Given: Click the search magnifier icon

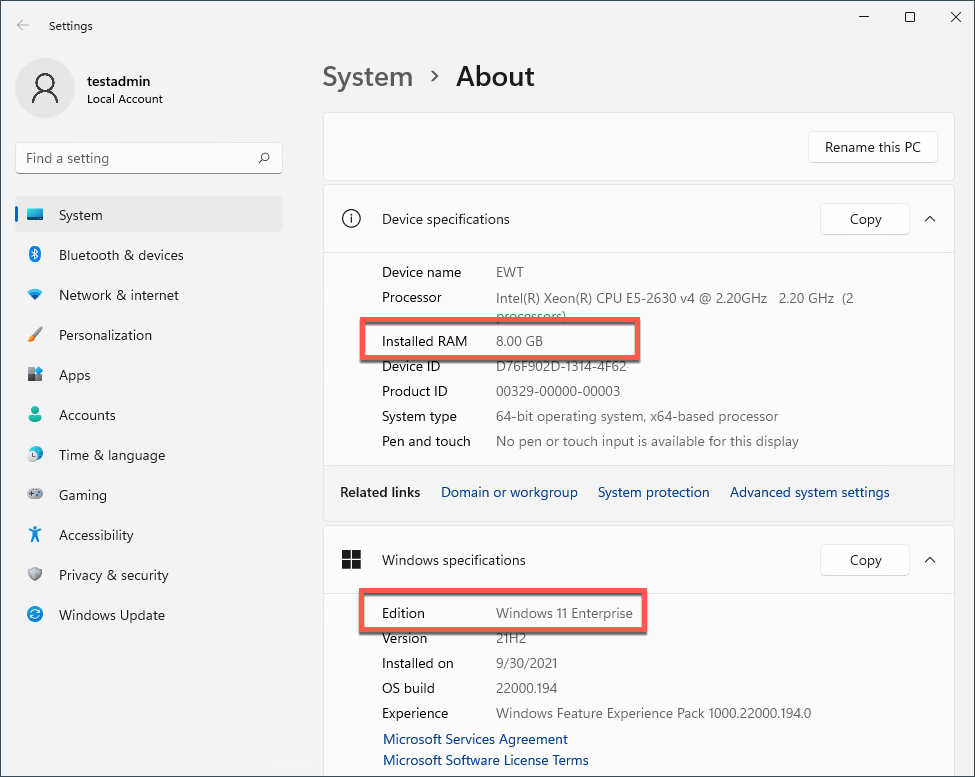Looking at the screenshot, I should (x=264, y=158).
